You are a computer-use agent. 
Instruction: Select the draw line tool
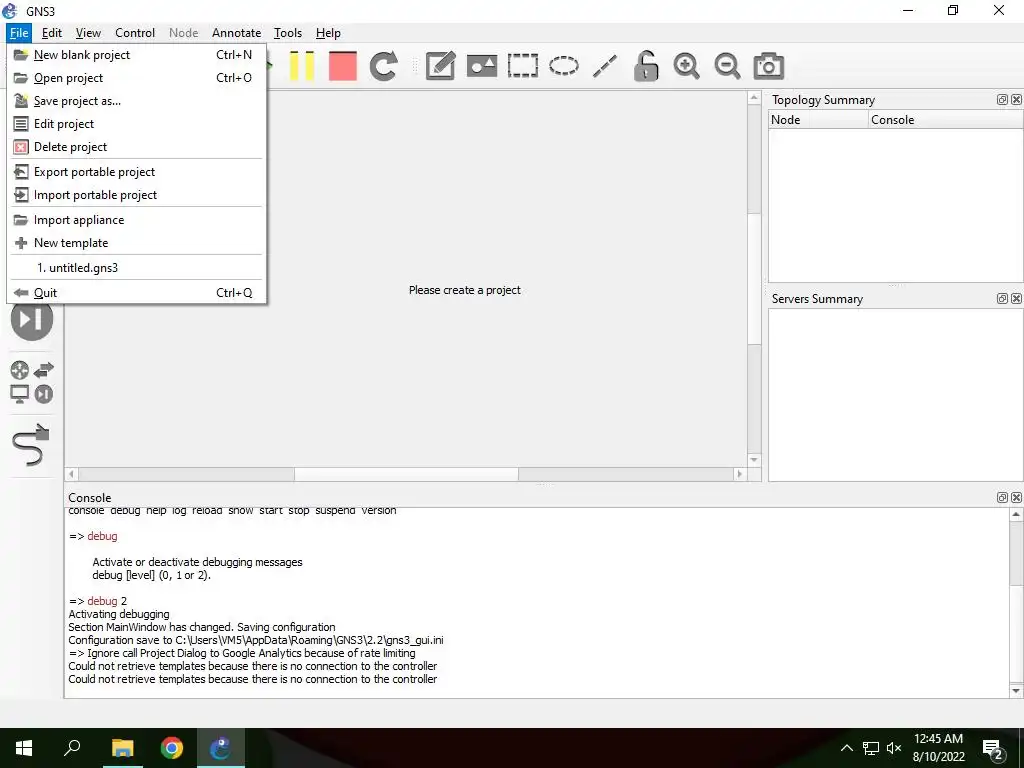[x=605, y=65]
